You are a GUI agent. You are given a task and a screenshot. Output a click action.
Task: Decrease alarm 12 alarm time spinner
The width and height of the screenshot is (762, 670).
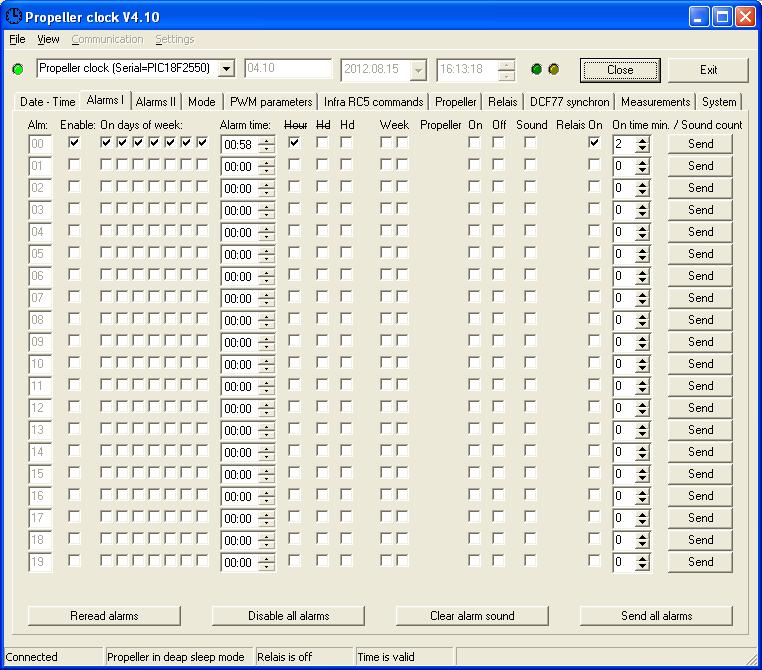tap(266, 412)
